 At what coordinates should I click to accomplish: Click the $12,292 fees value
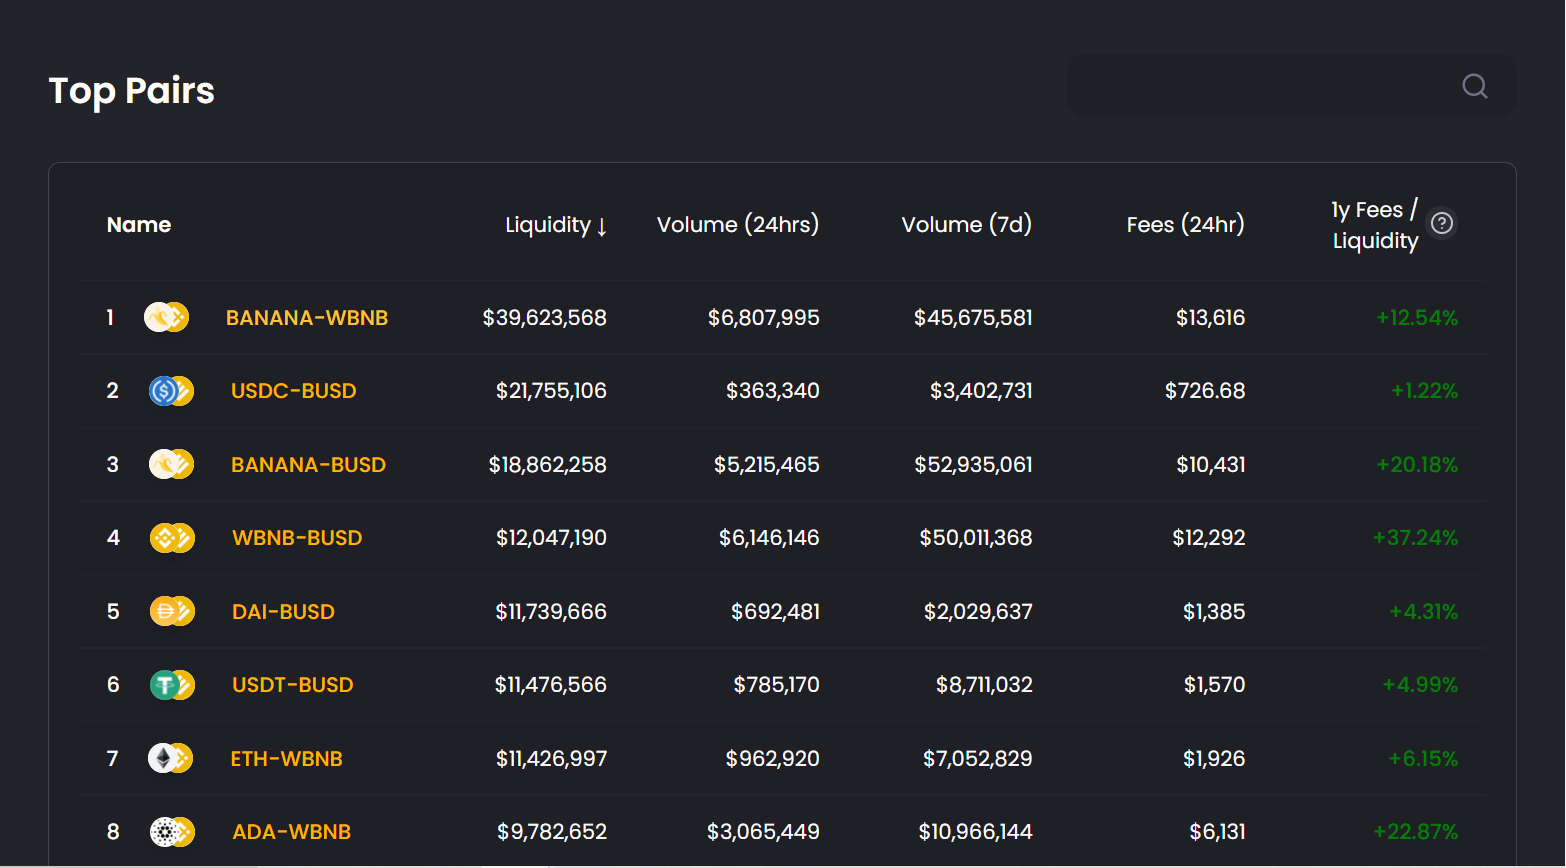tap(1209, 538)
